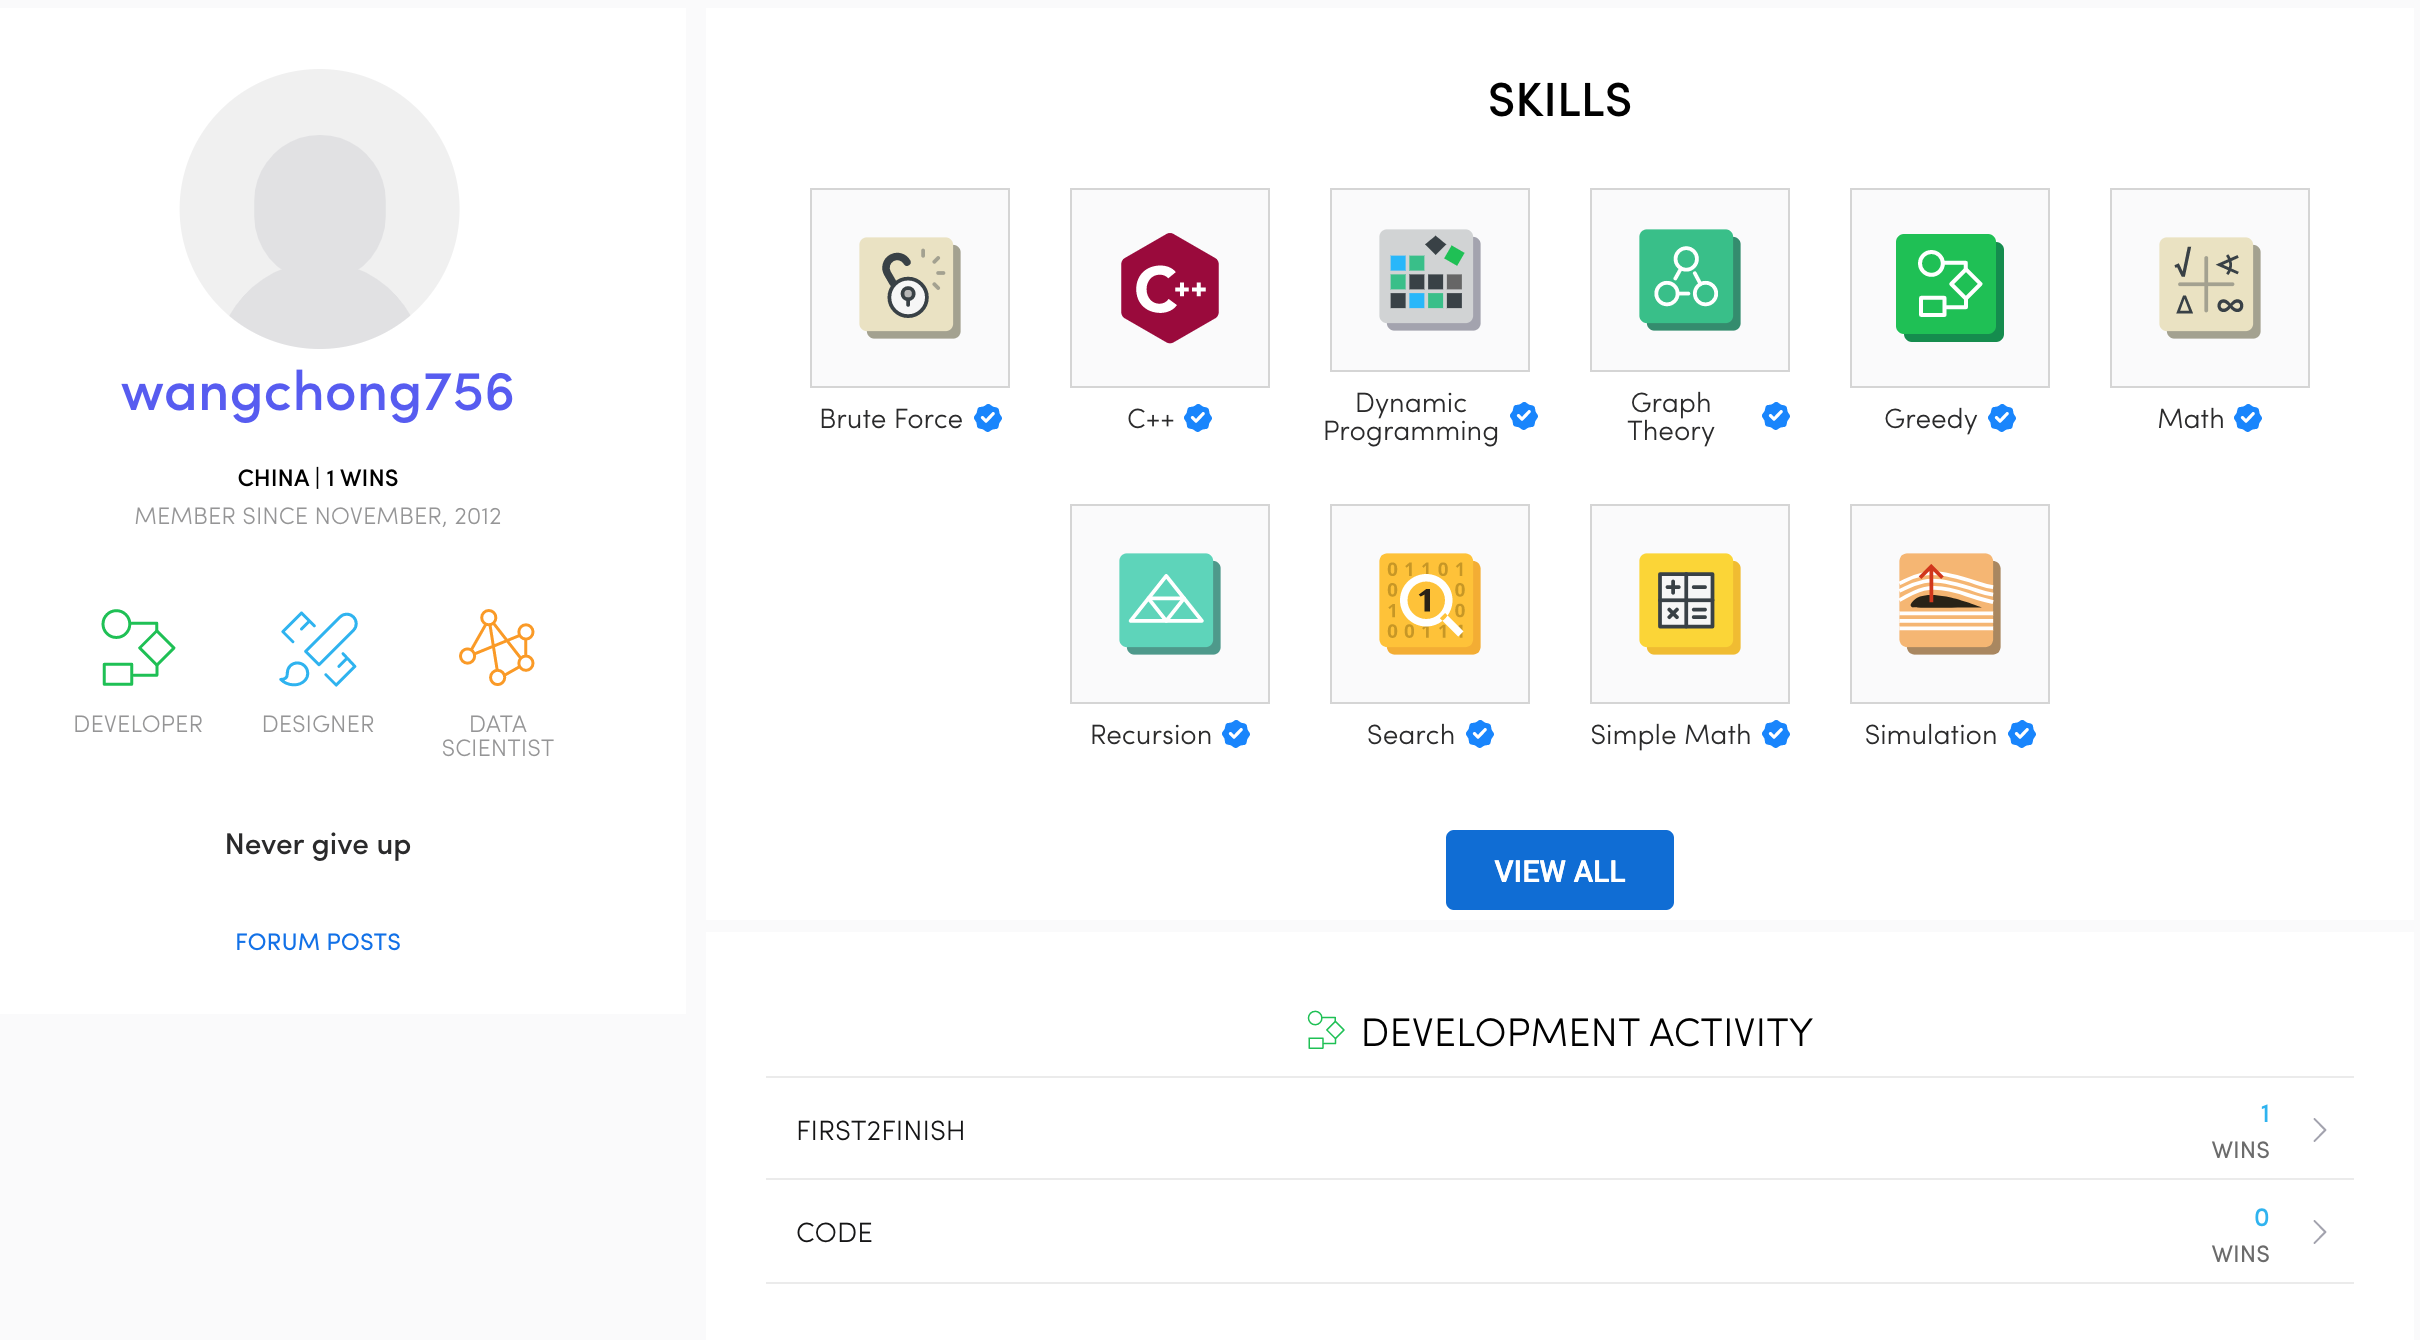Click the DATA SCIENTIST label text
The image size is (2420, 1340).
coord(497,736)
